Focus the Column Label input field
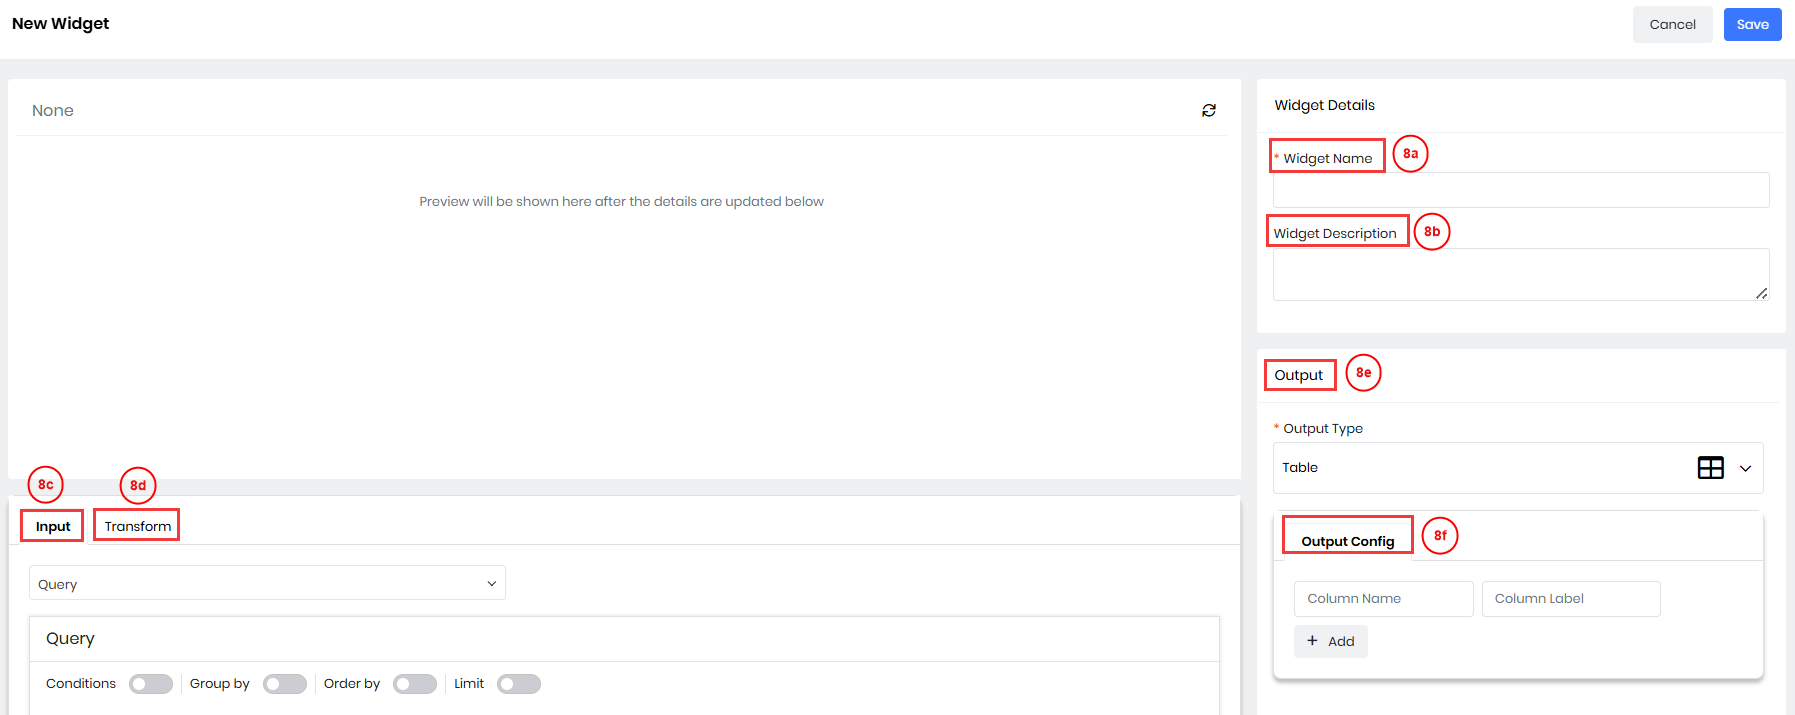Image resolution: width=1795 pixels, height=715 pixels. (1570, 599)
